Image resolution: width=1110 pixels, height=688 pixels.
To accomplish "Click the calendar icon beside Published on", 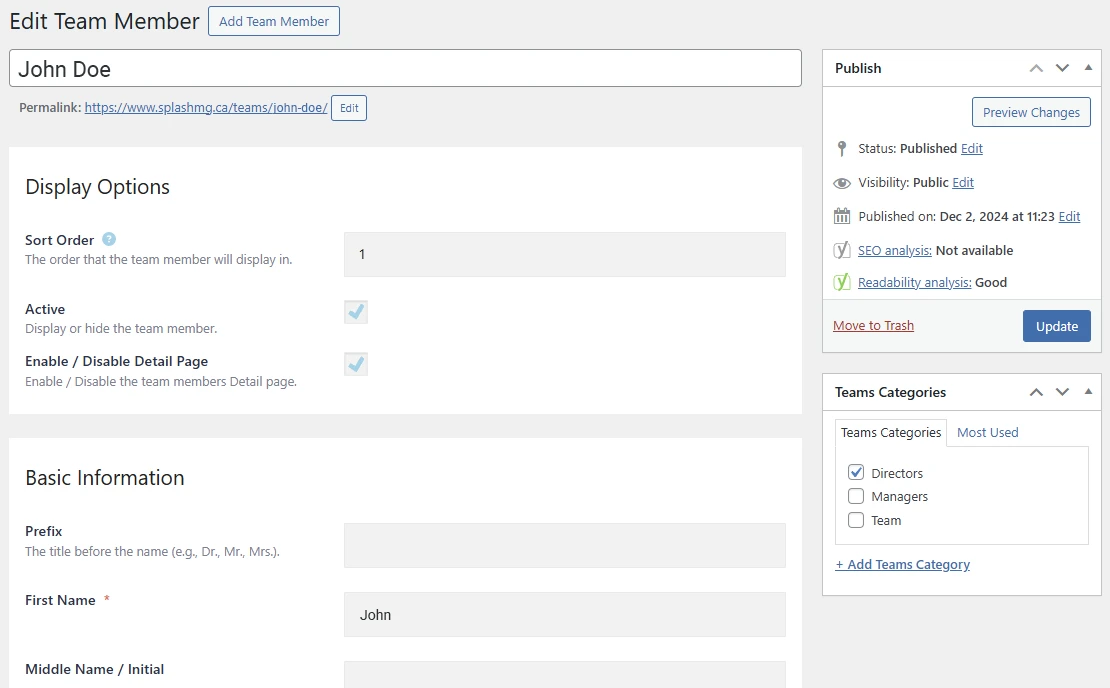I will 842,216.
